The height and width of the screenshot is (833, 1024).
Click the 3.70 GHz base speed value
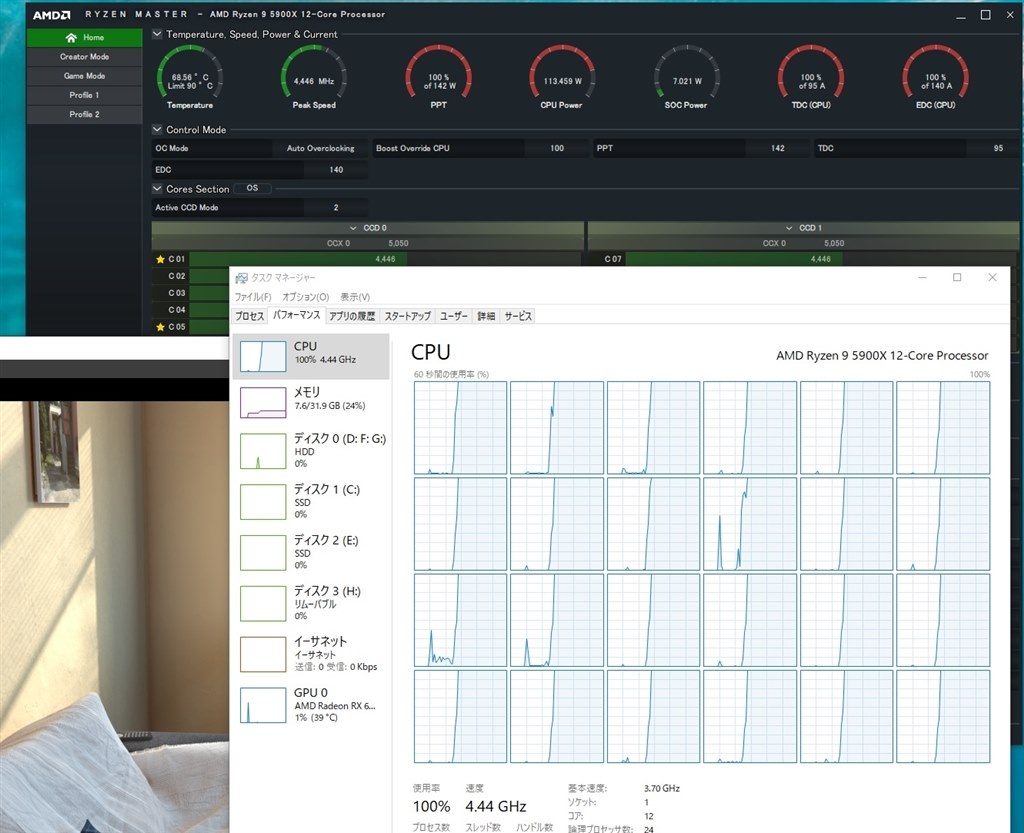[662, 789]
